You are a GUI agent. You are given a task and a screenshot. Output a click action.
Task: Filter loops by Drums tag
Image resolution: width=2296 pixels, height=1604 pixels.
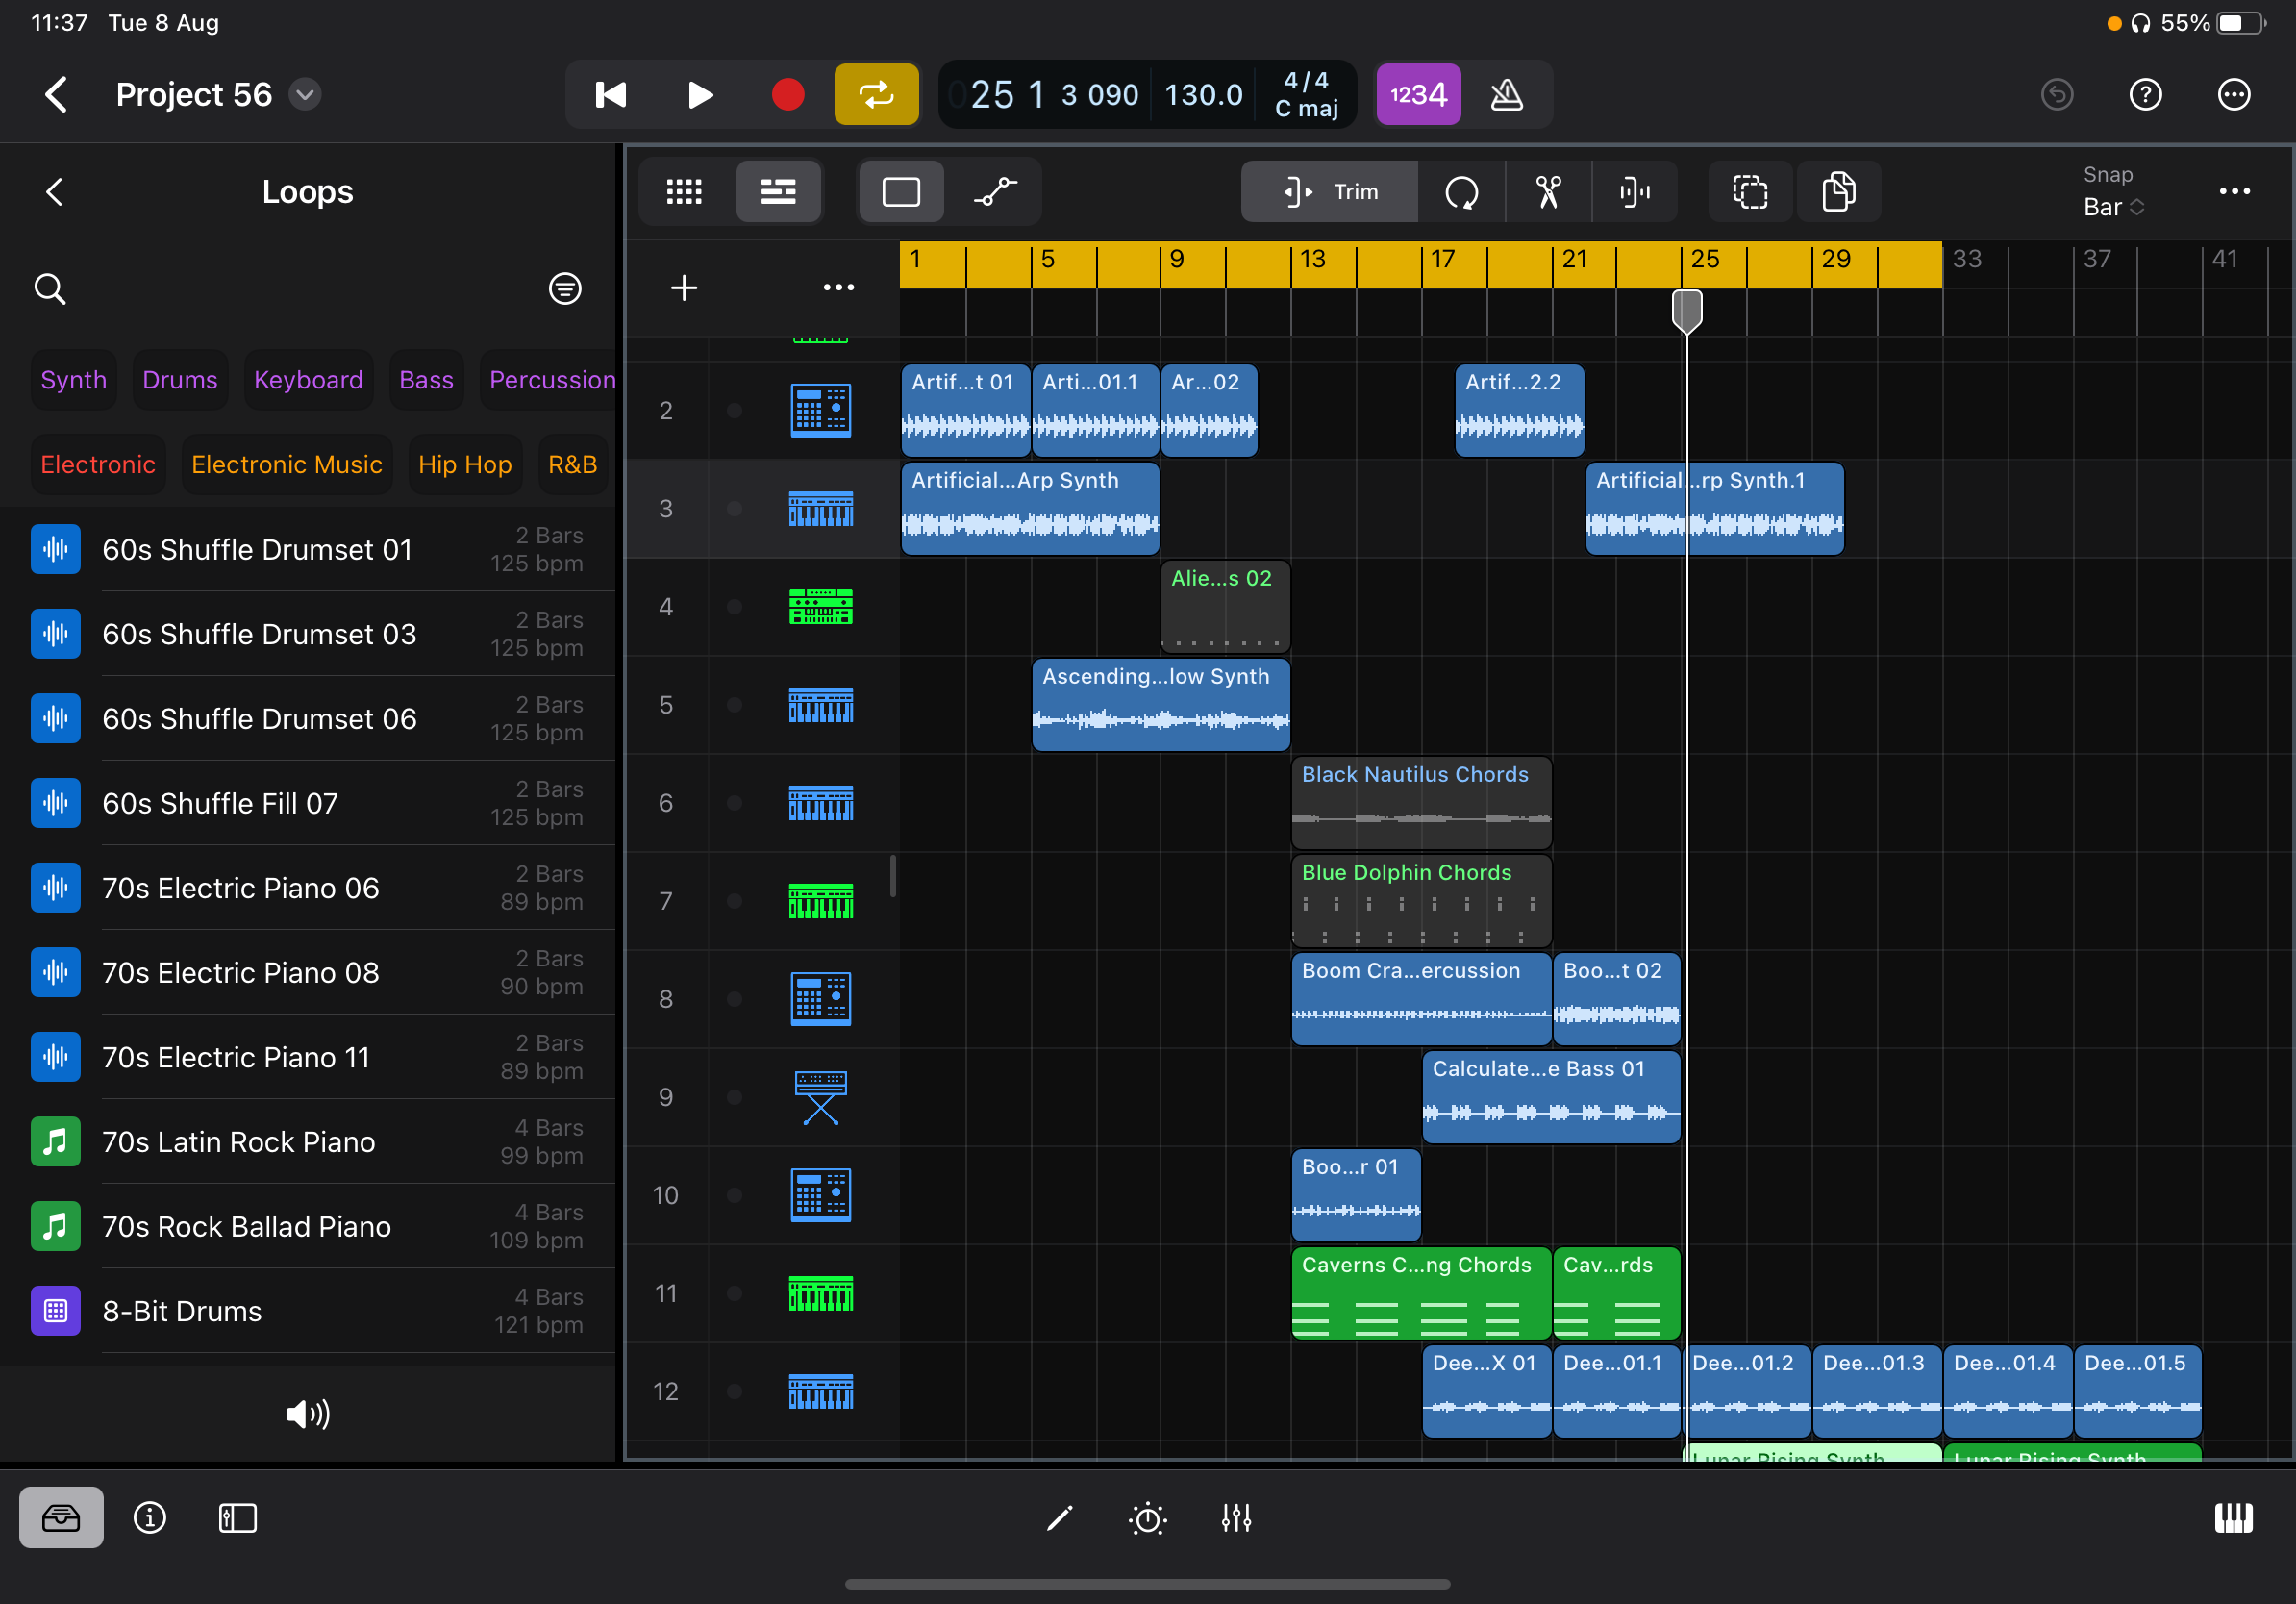[x=180, y=380]
